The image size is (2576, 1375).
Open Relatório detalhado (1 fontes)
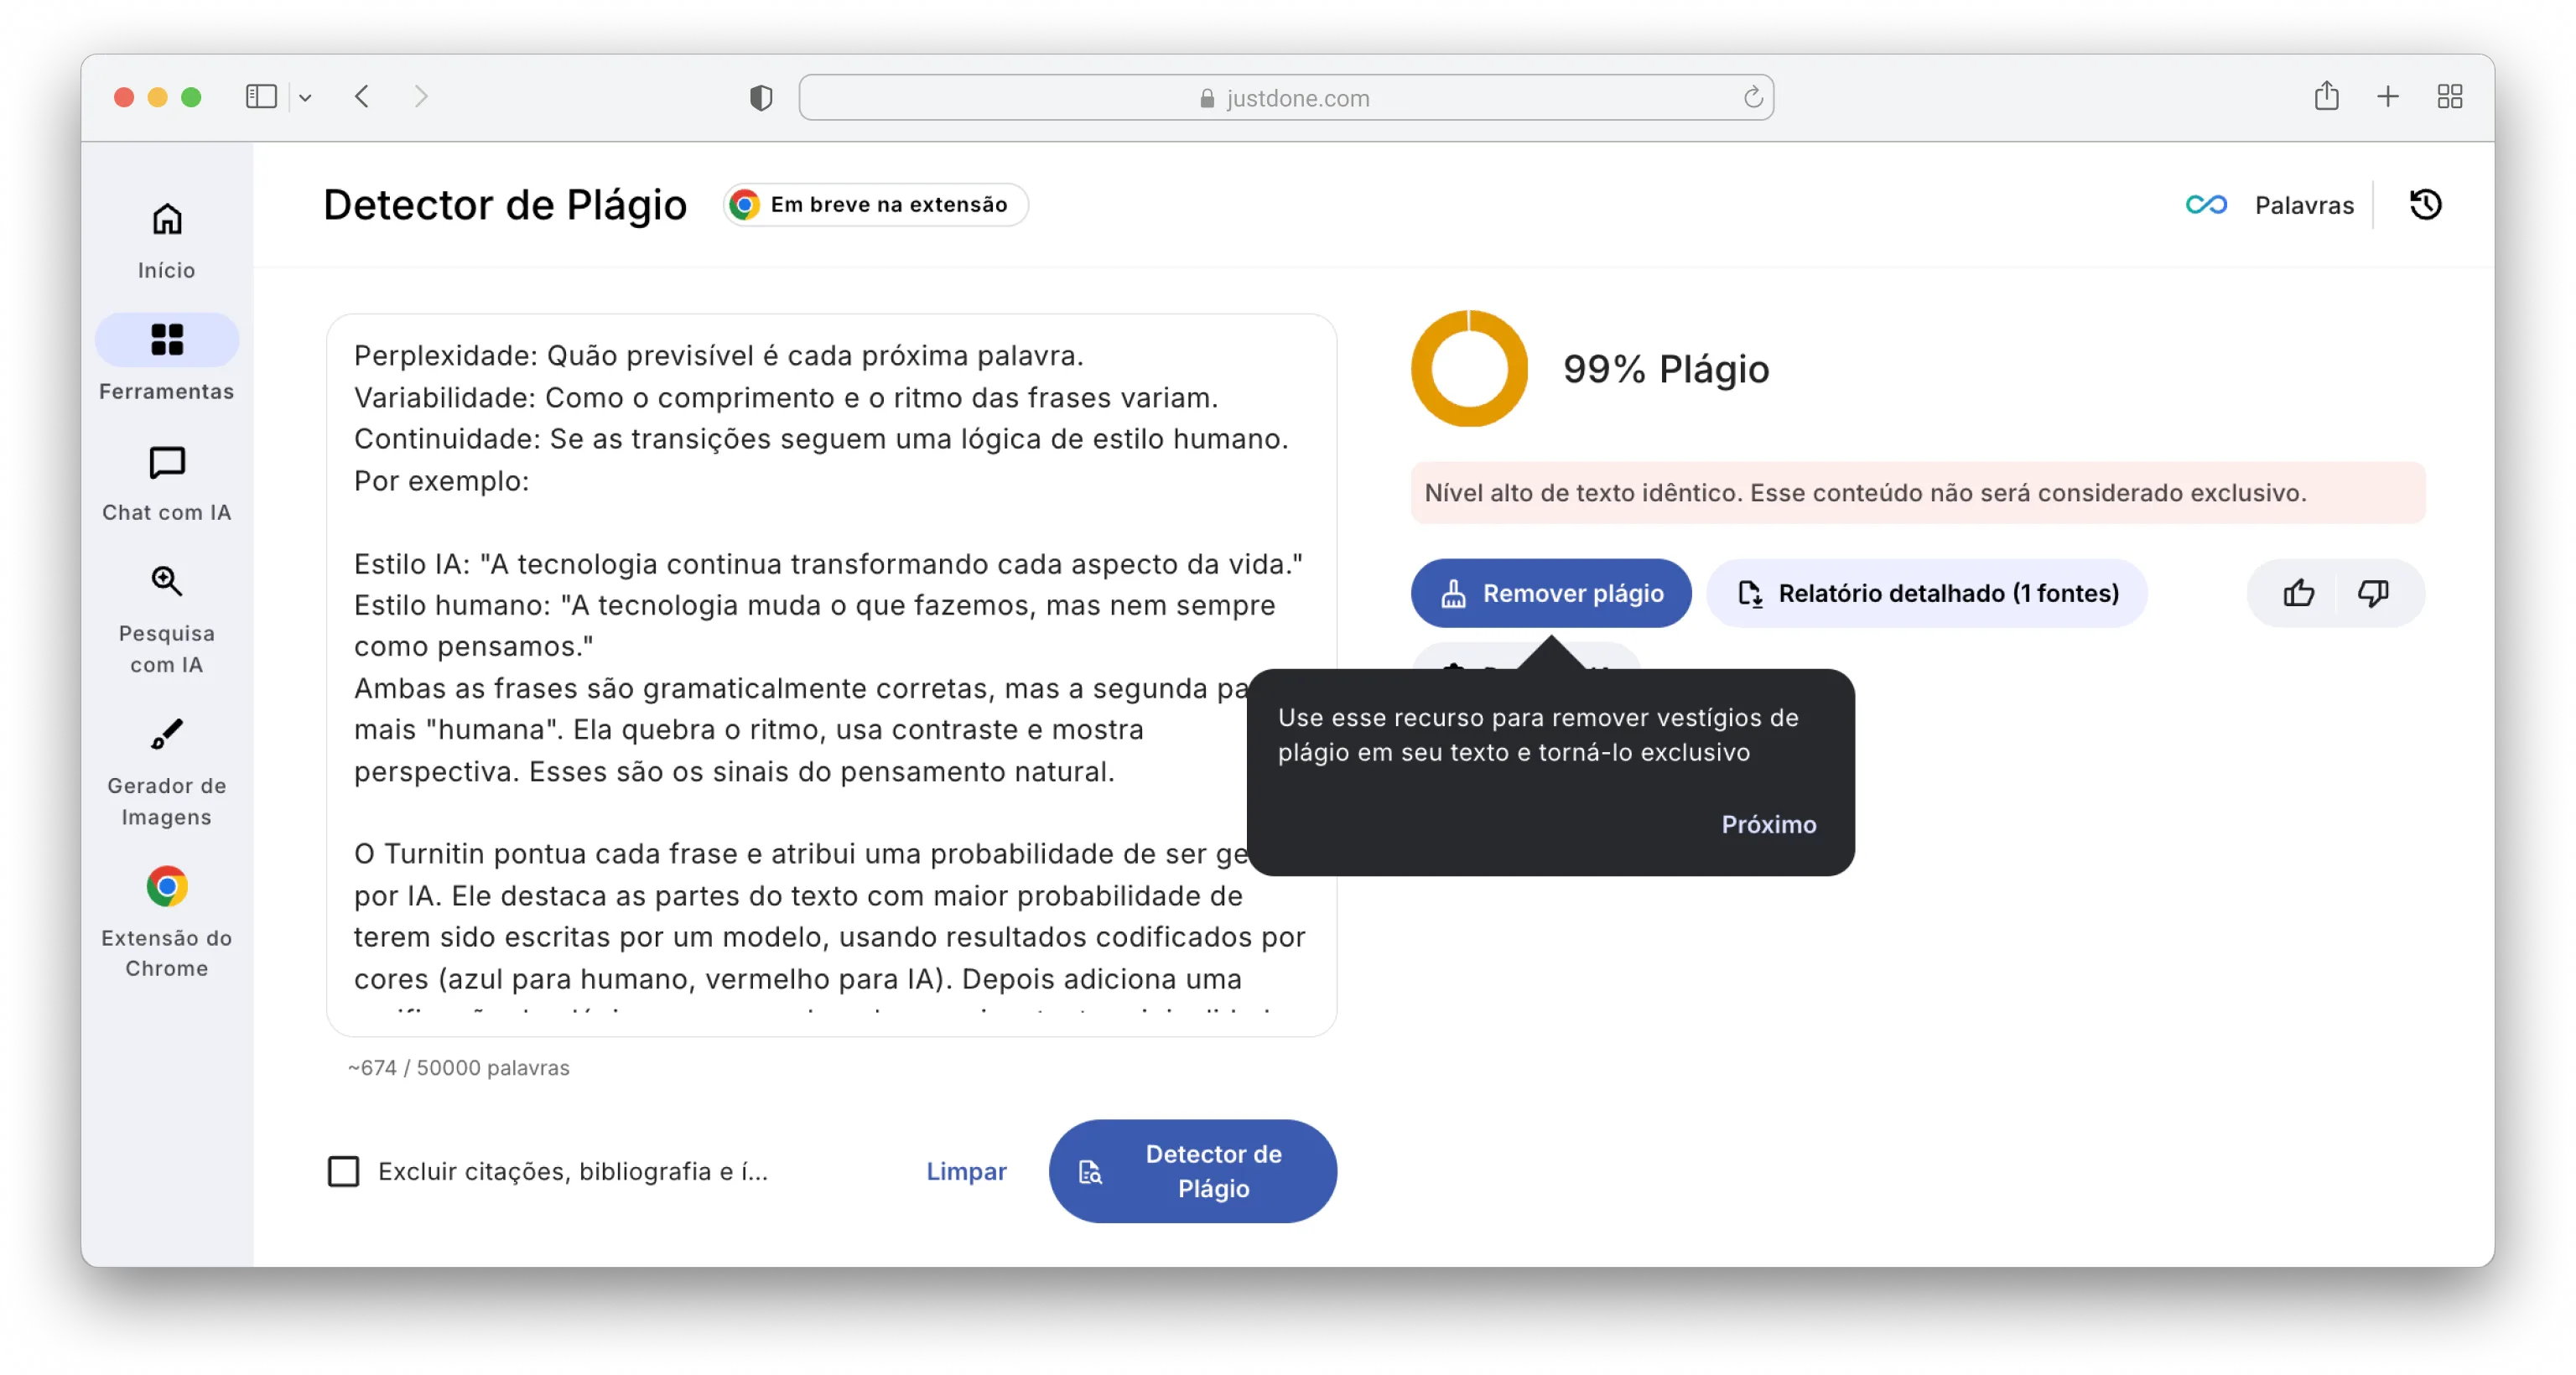[1927, 593]
